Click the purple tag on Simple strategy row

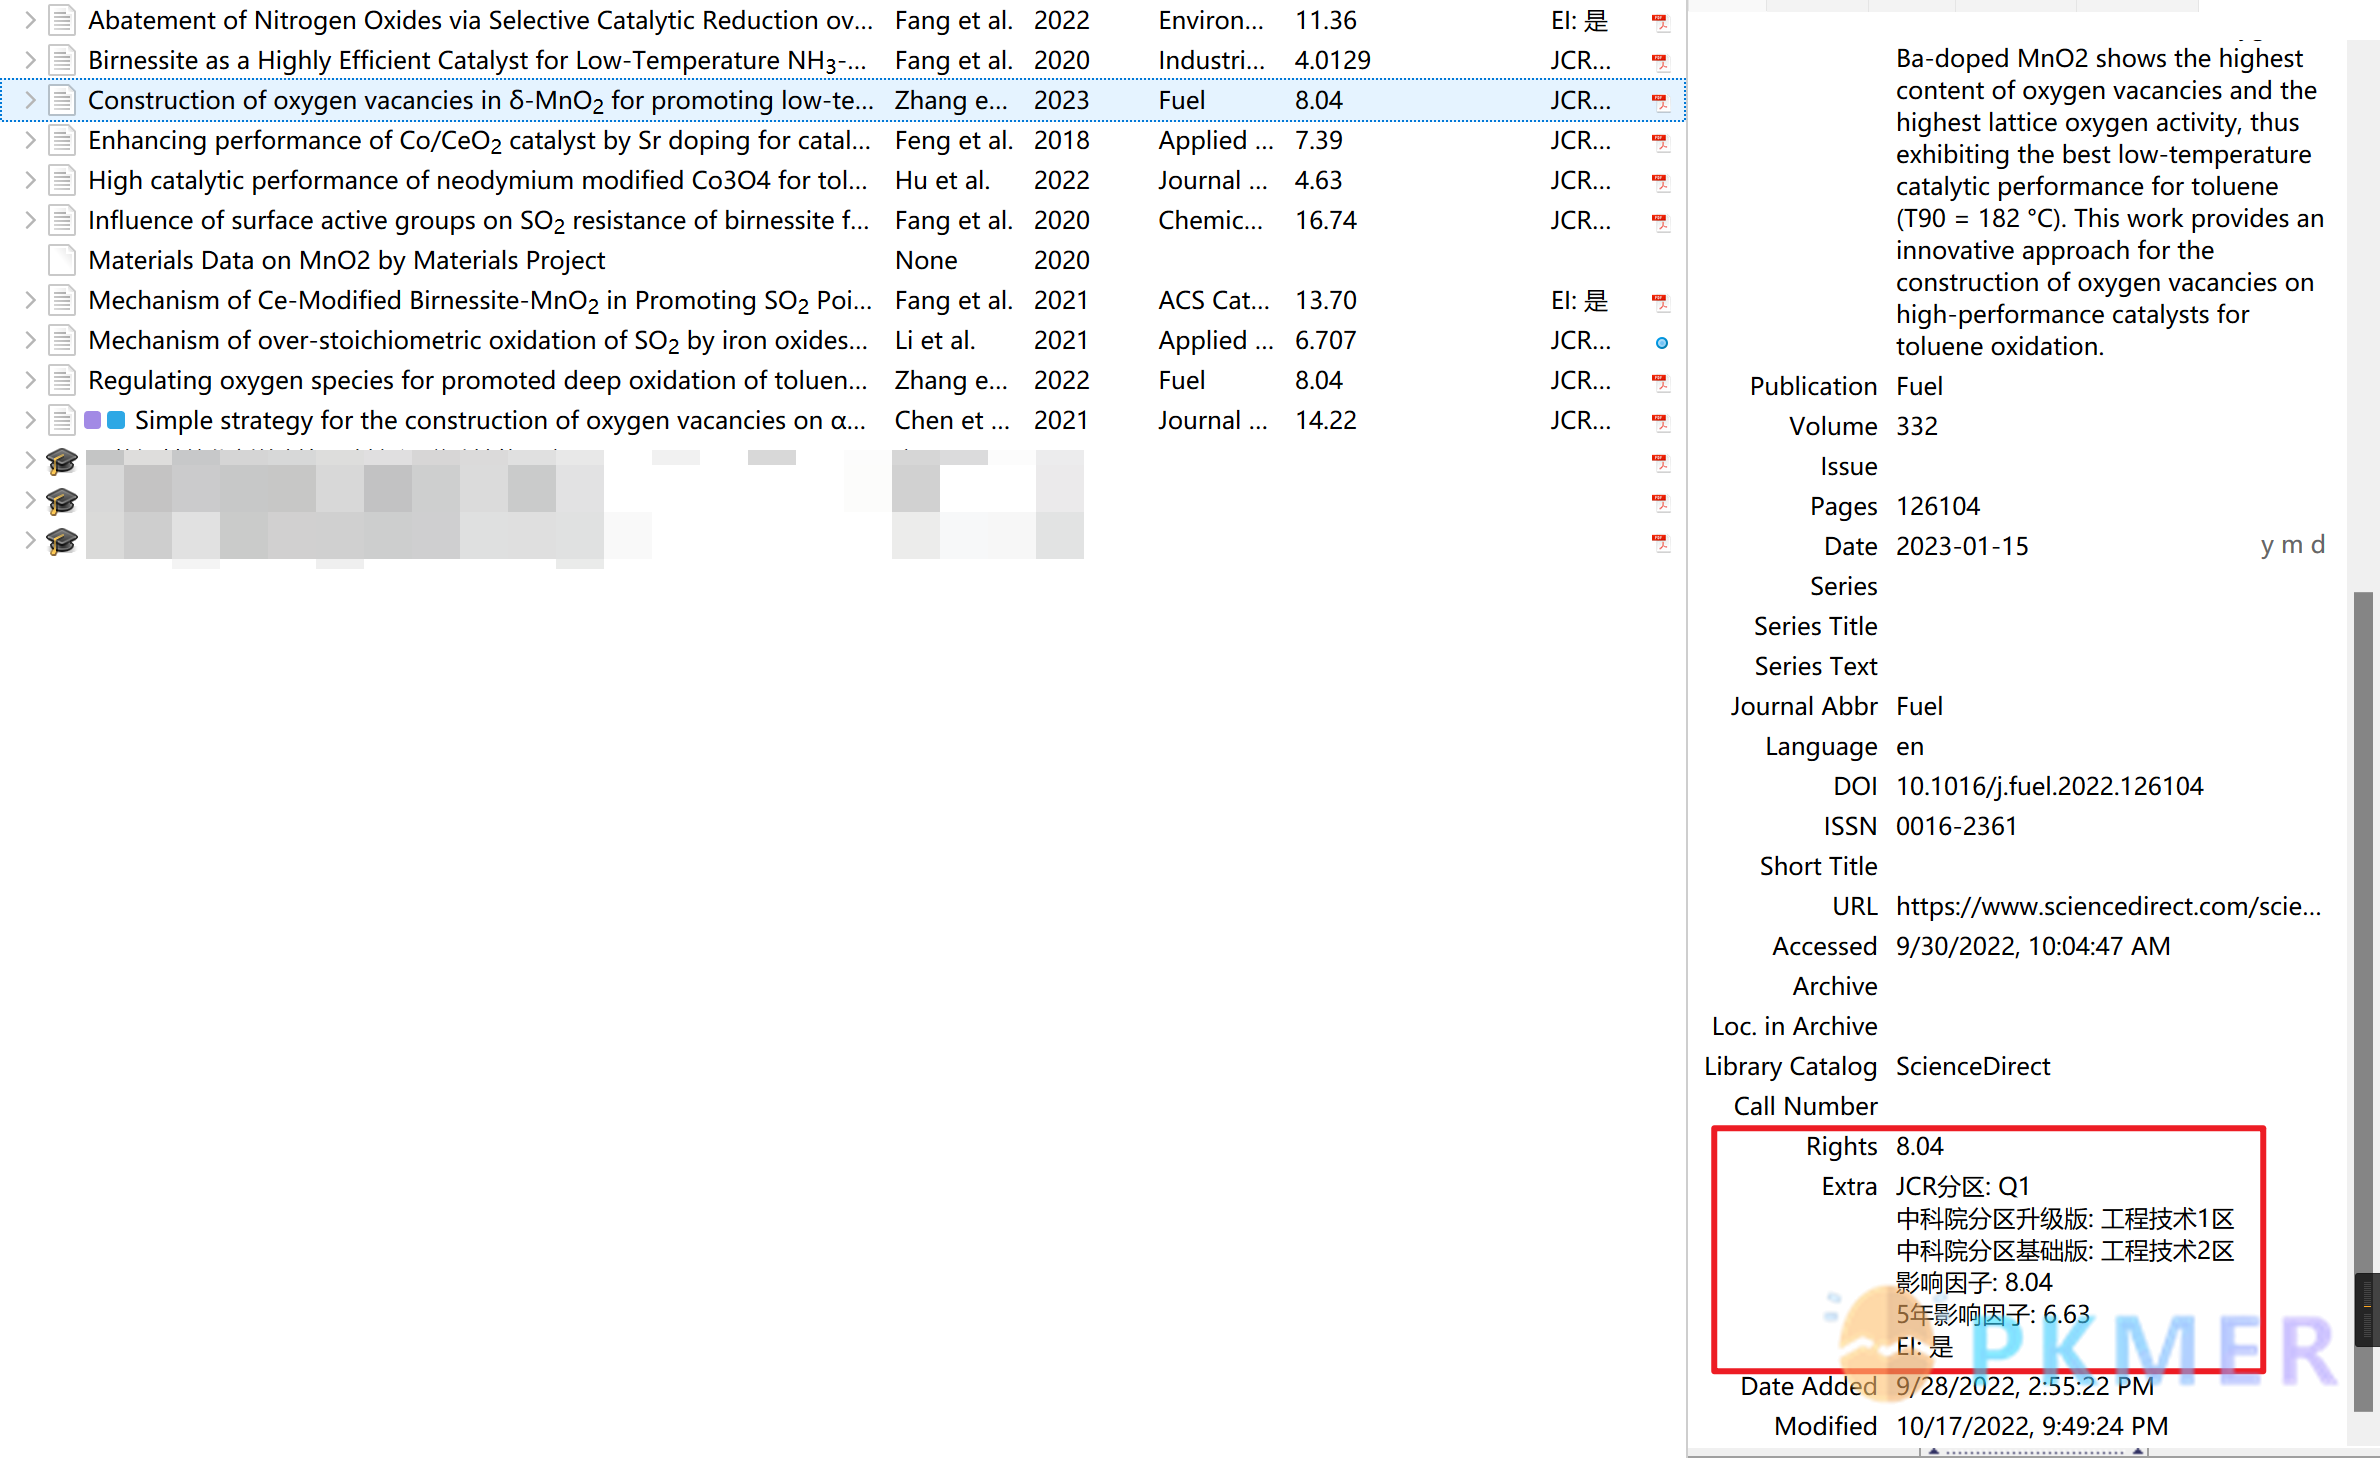point(93,420)
